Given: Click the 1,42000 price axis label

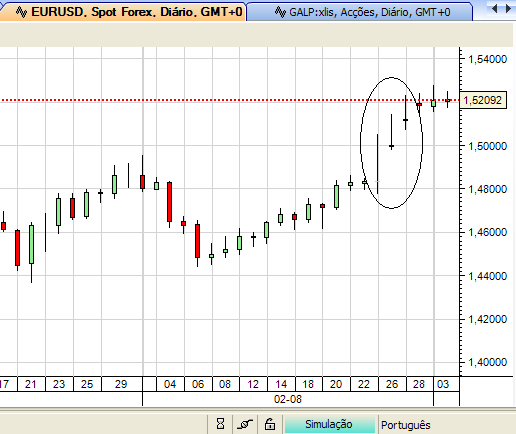Looking at the screenshot, I should 487,319.
